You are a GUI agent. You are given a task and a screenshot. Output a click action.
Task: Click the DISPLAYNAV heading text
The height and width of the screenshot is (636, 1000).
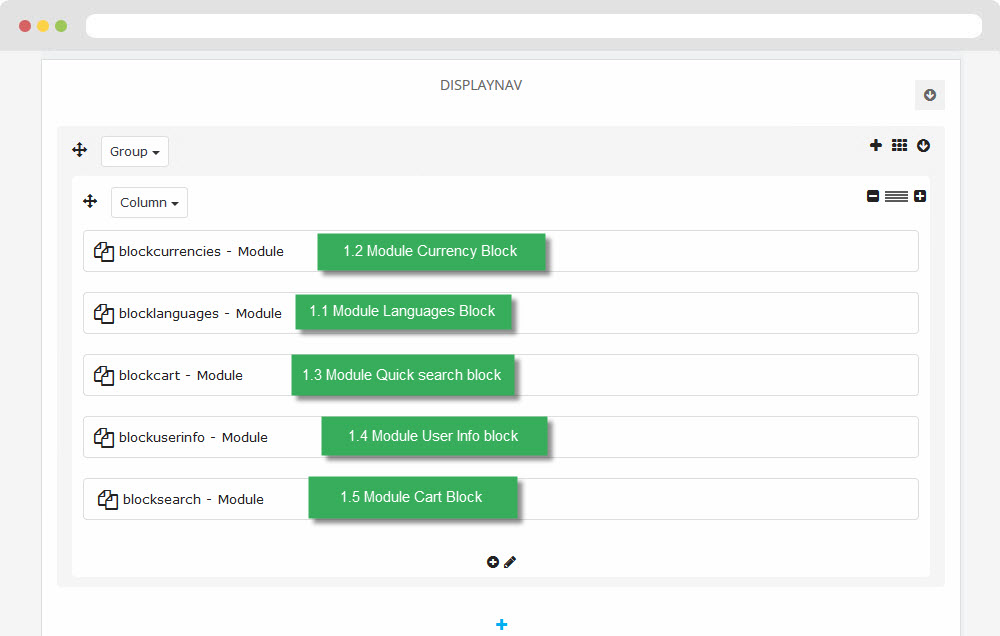pyautogui.click(x=481, y=85)
